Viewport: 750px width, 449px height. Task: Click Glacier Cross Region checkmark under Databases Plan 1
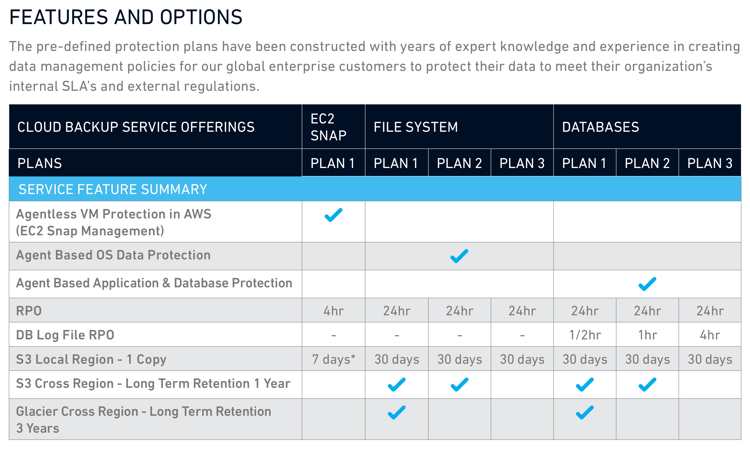tap(585, 412)
